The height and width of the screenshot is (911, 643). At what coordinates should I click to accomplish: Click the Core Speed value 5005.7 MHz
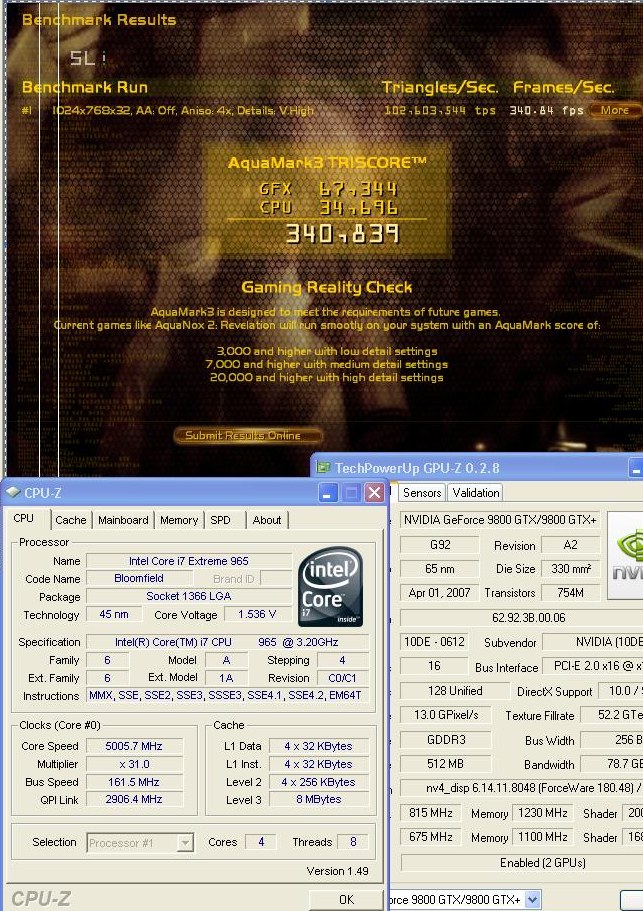134,746
